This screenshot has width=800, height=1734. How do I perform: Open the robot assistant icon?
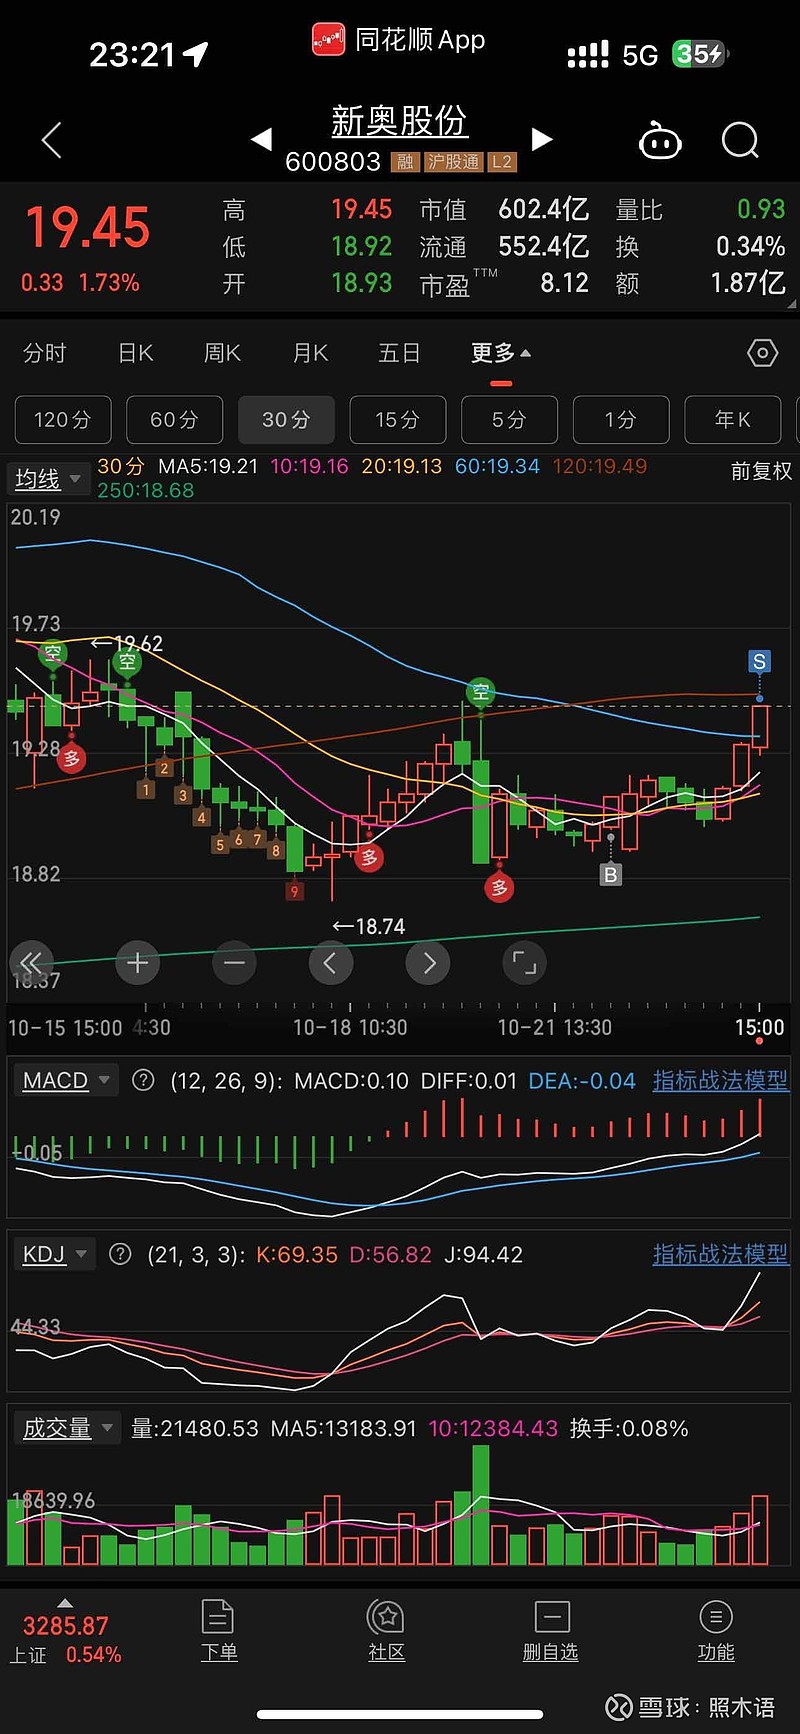point(660,142)
